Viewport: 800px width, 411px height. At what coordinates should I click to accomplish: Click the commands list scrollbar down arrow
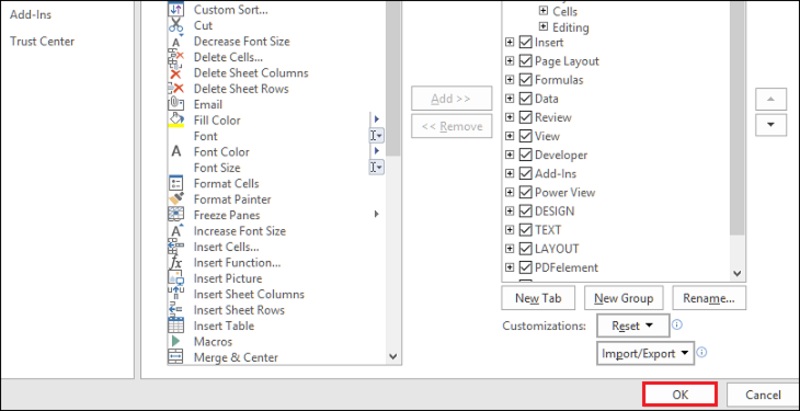[393, 357]
